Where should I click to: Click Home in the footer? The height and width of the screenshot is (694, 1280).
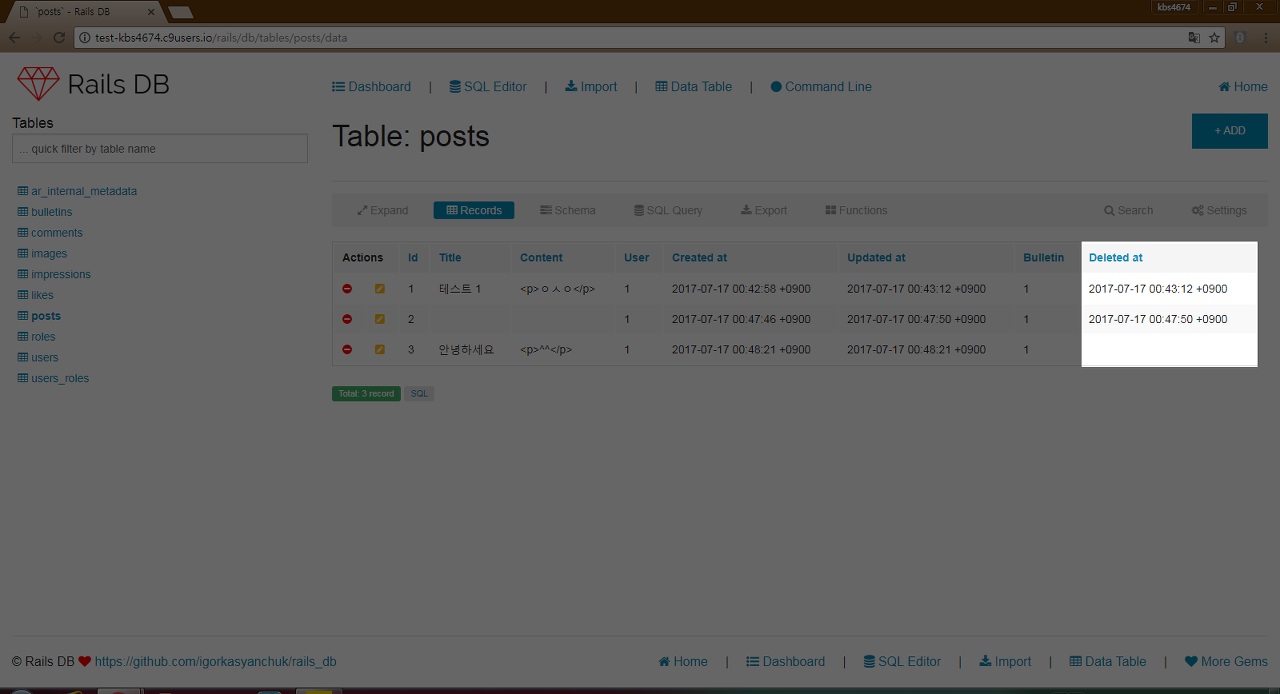[683, 662]
